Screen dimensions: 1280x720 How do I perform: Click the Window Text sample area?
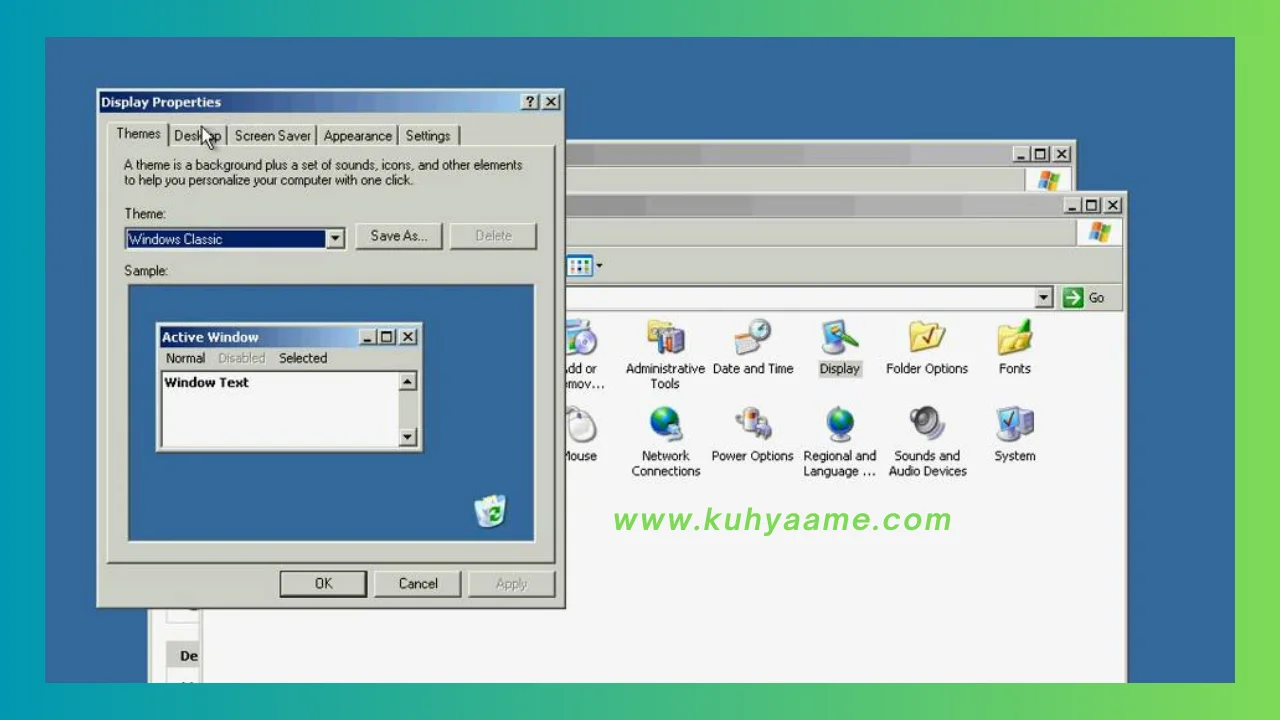coord(280,409)
